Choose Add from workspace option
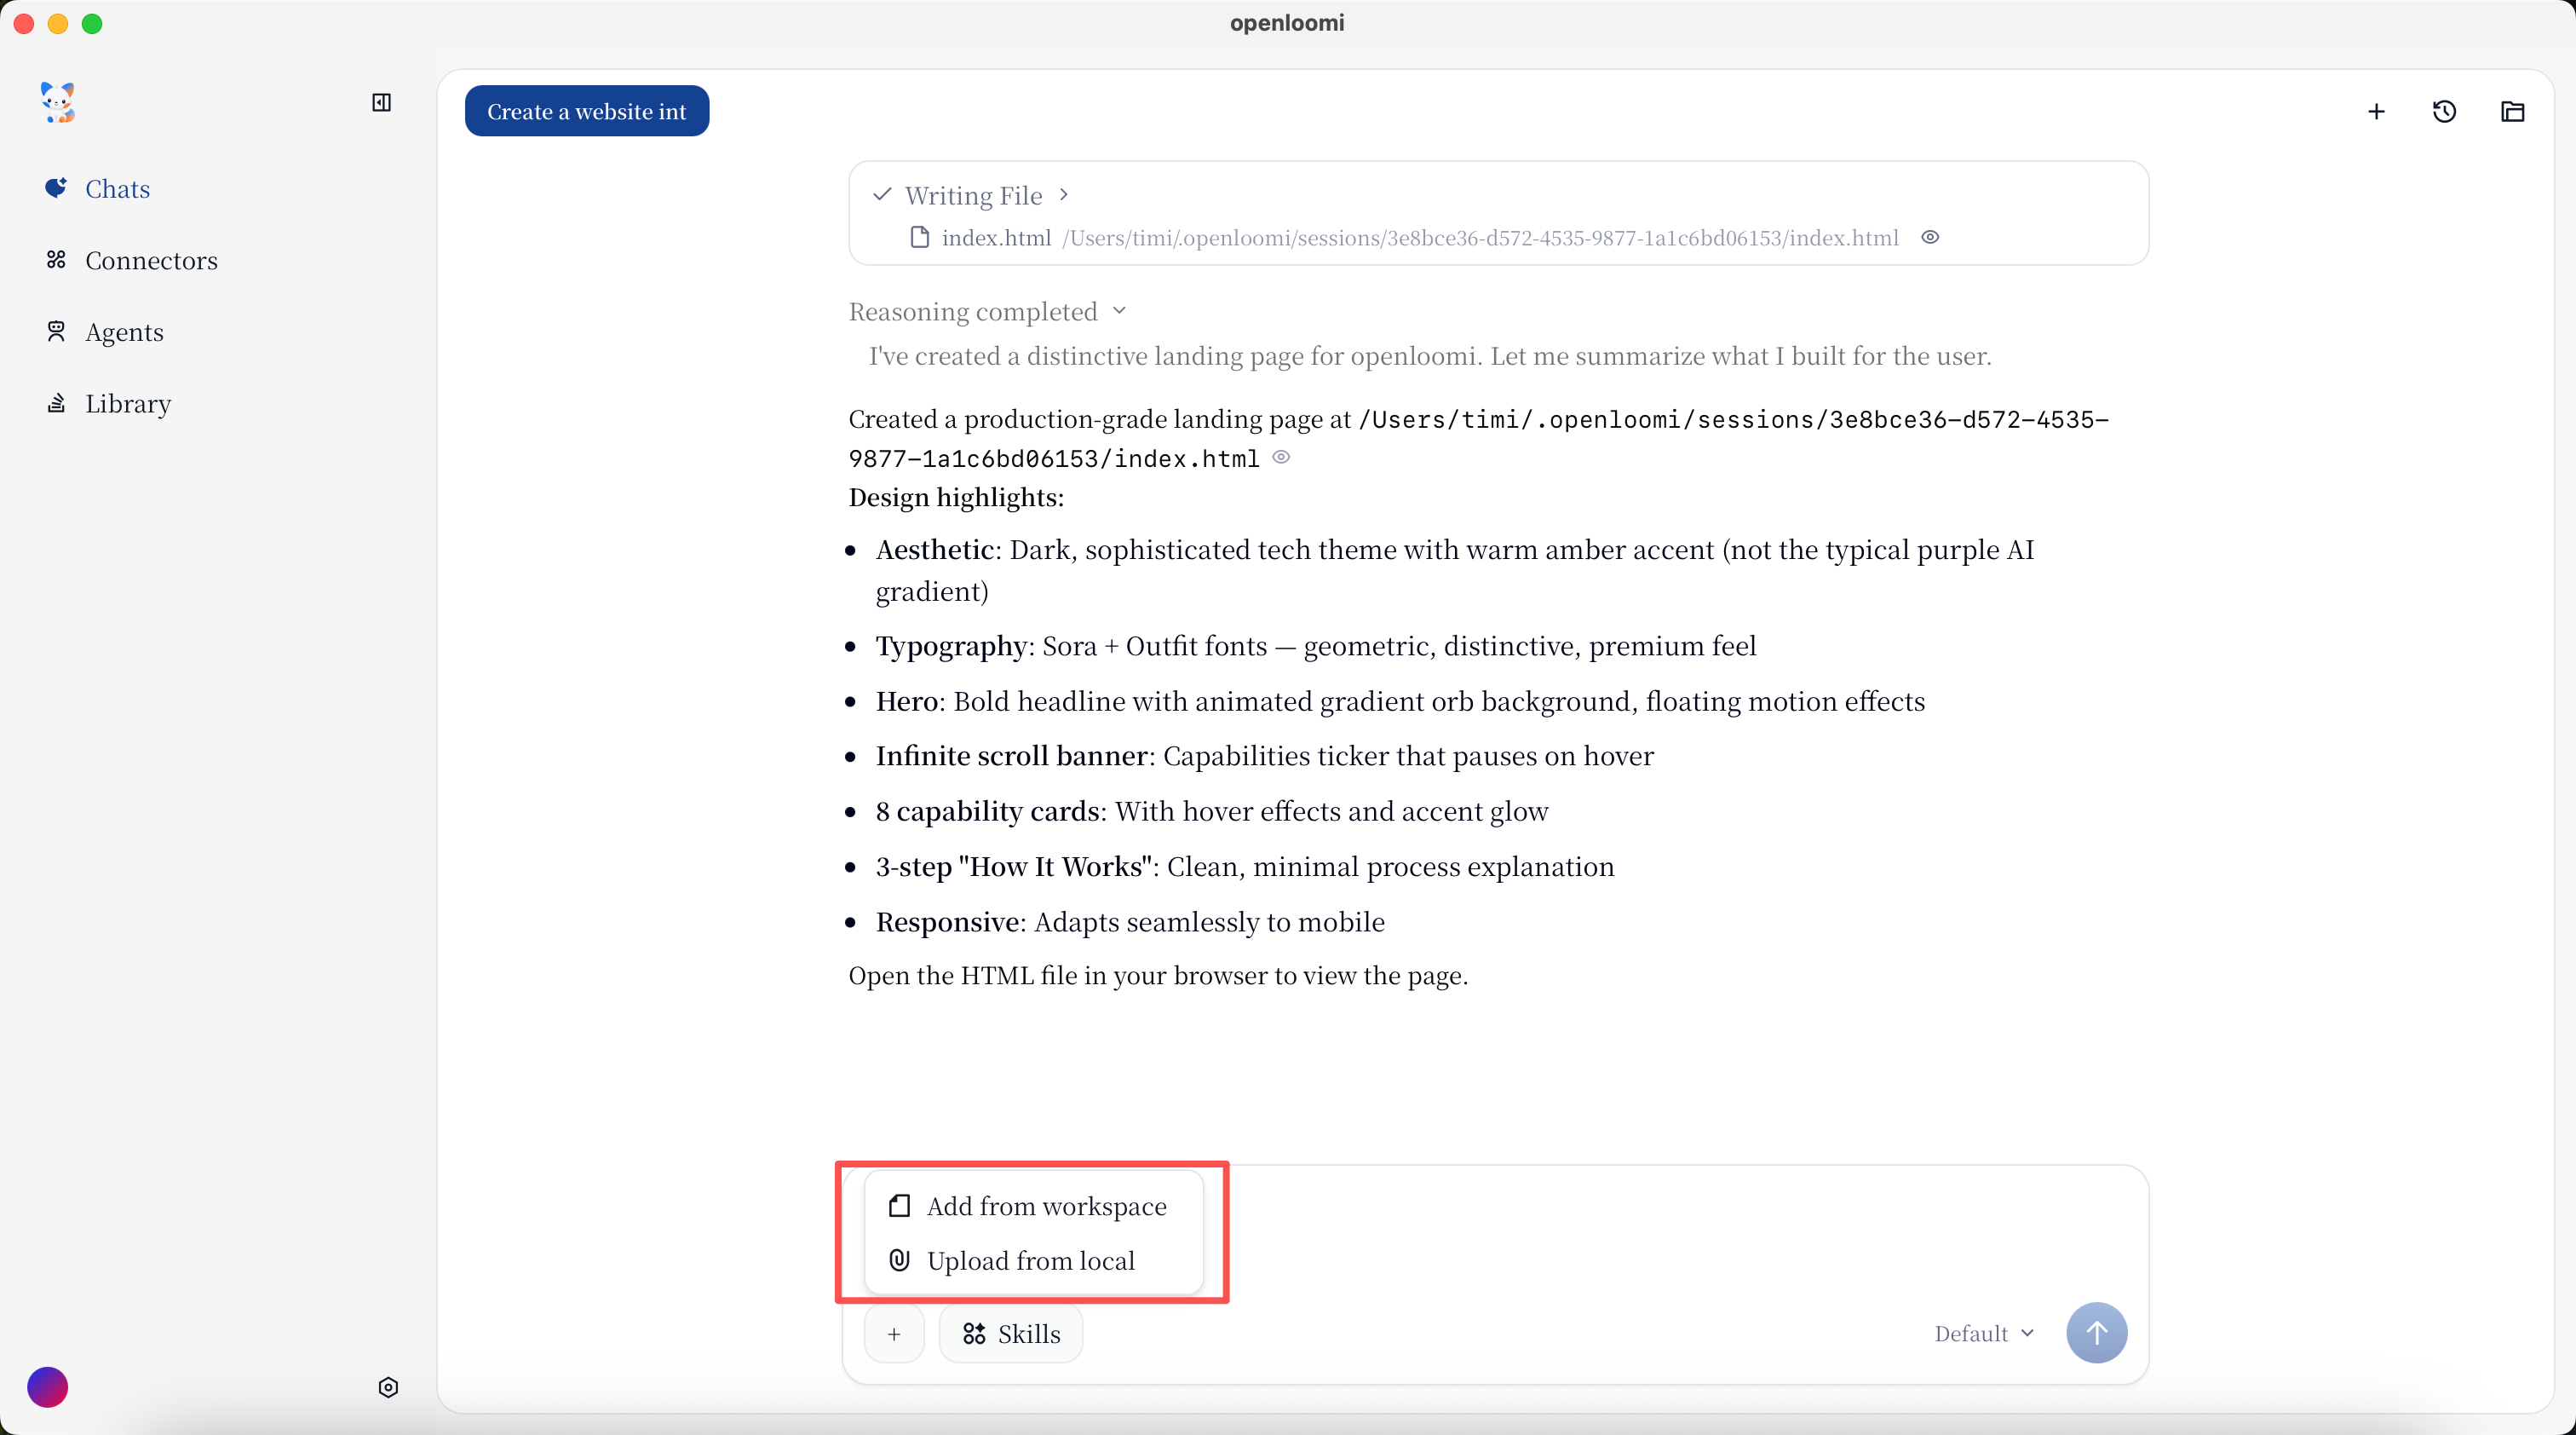The height and width of the screenshot is (1435, 2576). pos(1033,1206)
